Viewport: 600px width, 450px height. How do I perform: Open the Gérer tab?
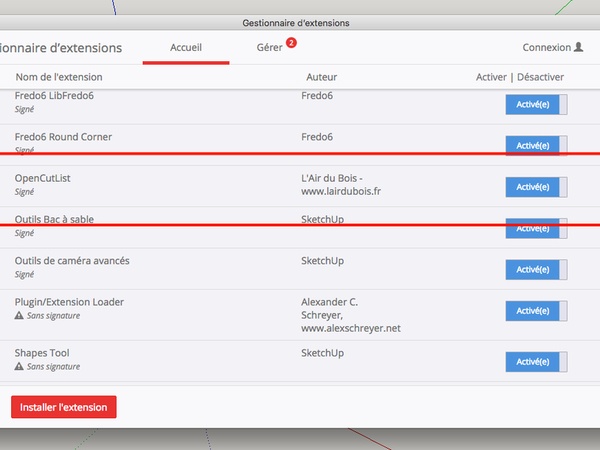[269, 47]
